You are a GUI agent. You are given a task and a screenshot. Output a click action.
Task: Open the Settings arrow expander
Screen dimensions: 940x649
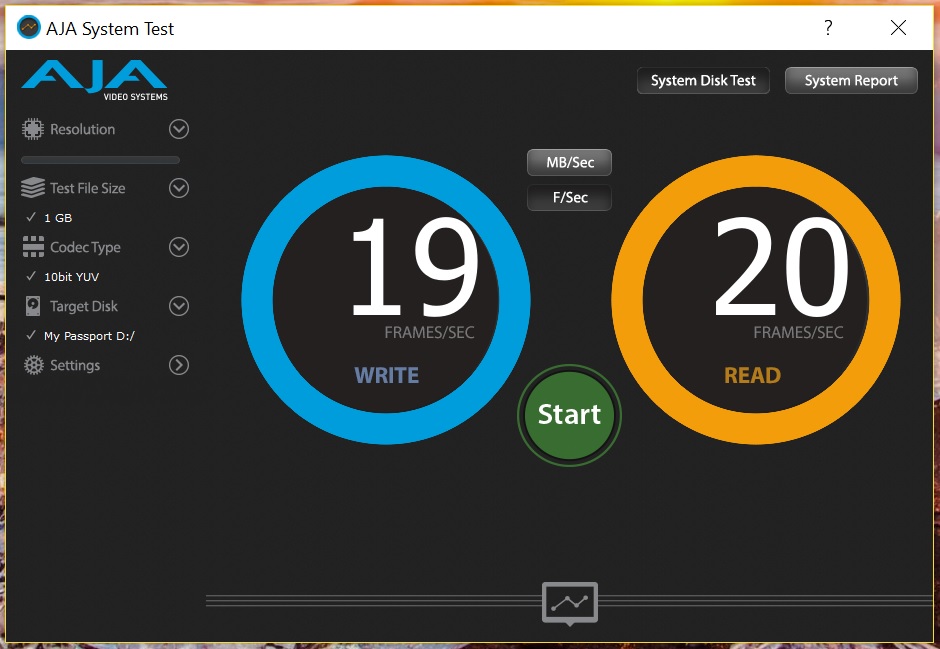point(179,365)
